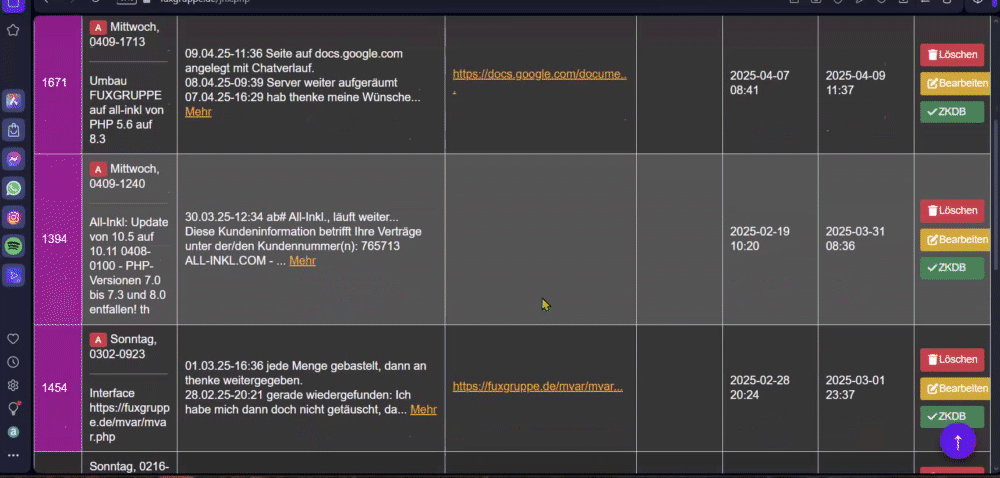Image resolution: width=1000 pixels, height=478 pixels.
Task: Expand 'Mehr' in the 1671 notes
Action: 198,112
